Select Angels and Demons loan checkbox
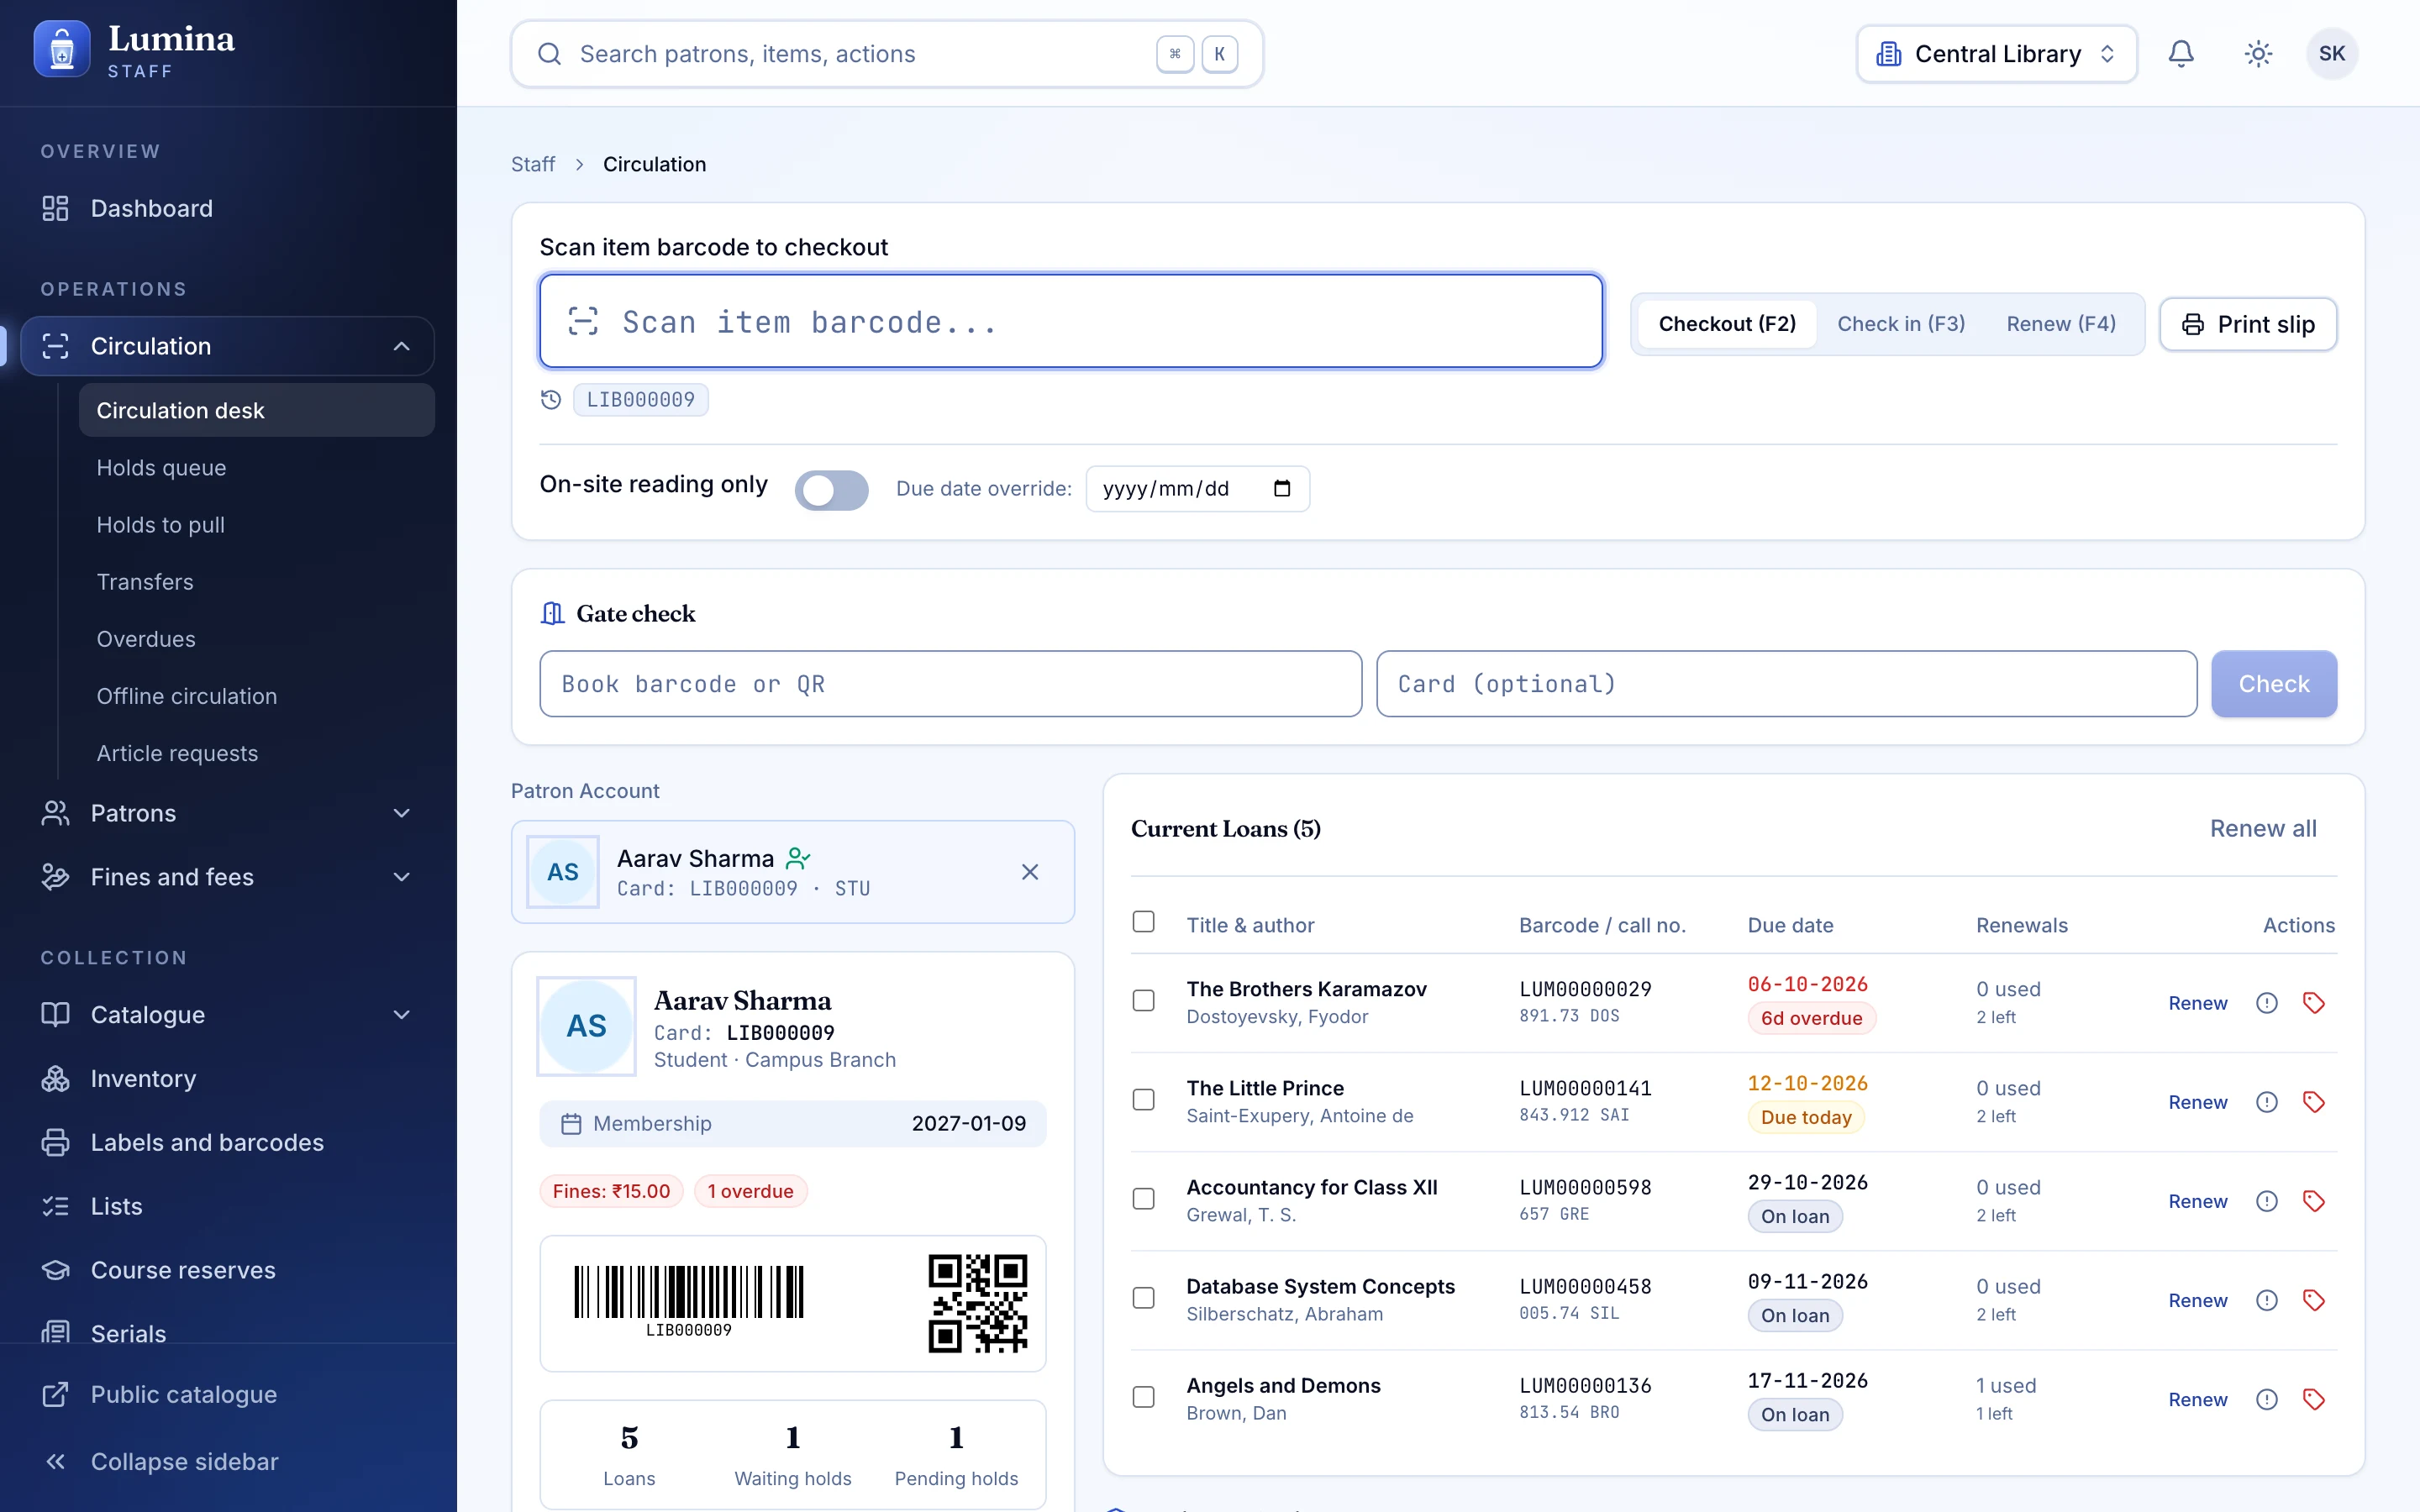This screenshot has height=1512, width=2420. tap(1143, 1397)
